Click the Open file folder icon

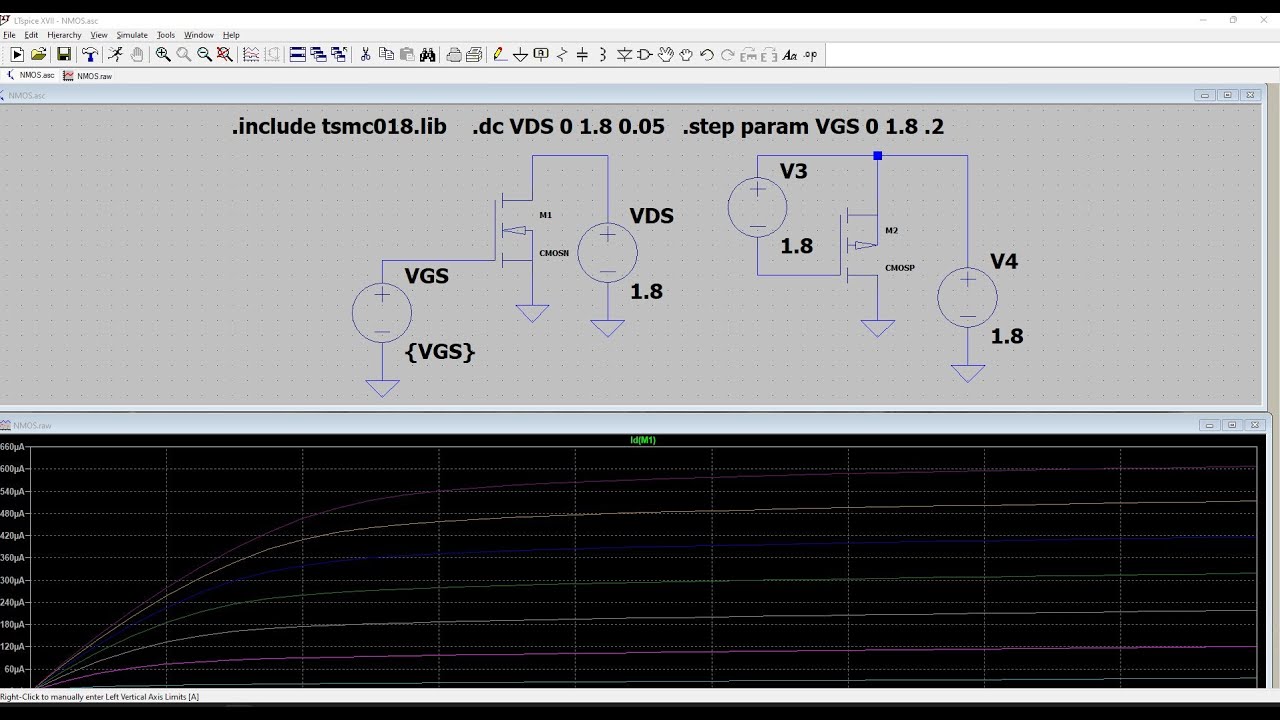click(x=38, y=55)
